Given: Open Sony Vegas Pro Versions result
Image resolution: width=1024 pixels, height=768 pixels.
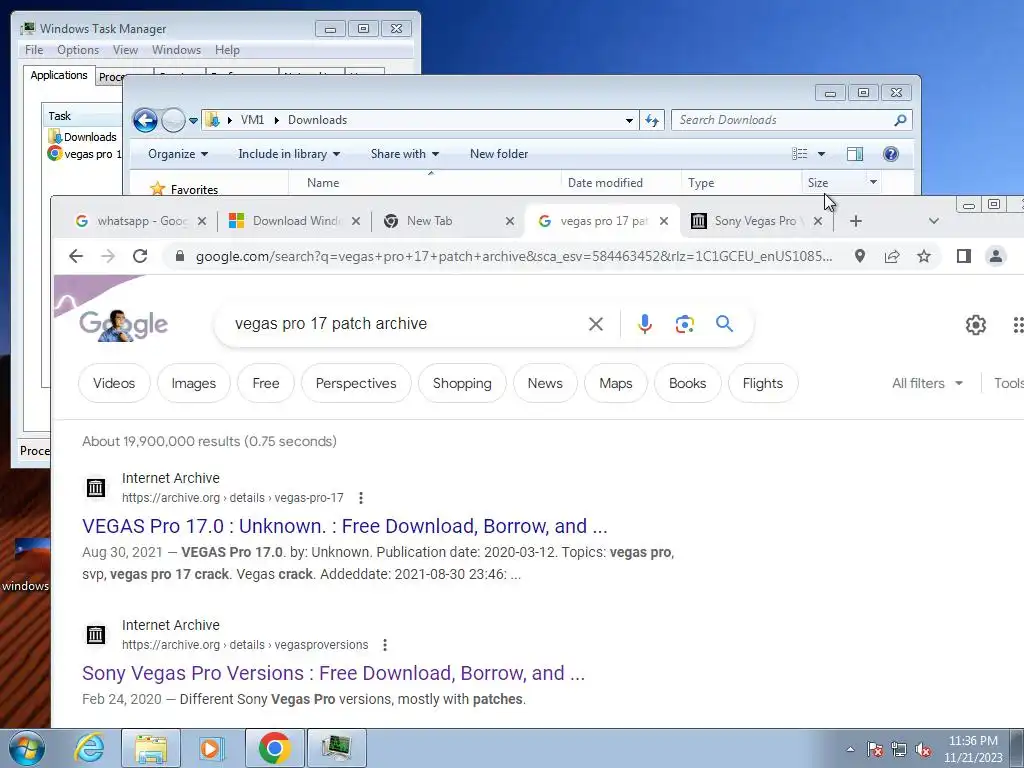Looking at the screenshot, I should point(334,673).
